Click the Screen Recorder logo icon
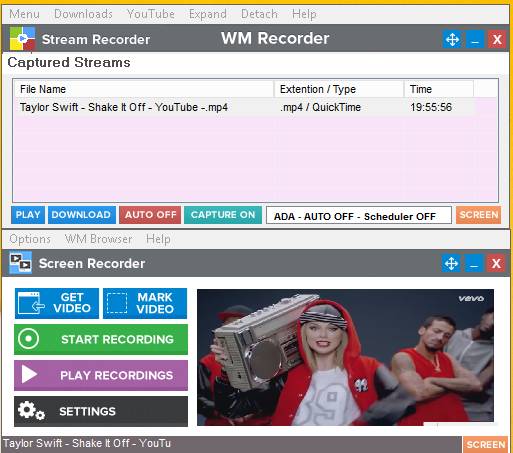 21,263
